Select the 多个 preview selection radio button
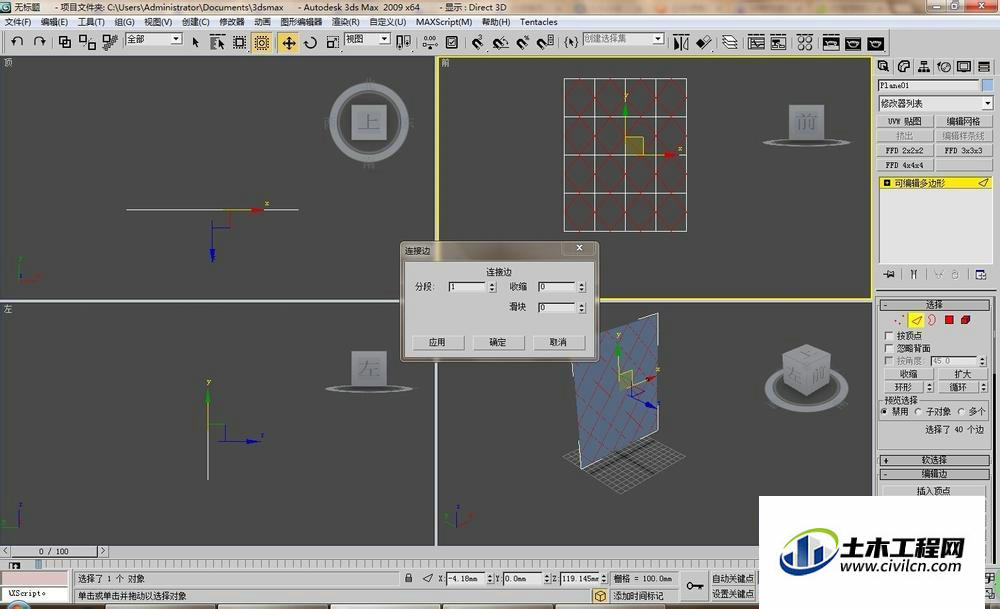The height and width of the screenshot is (609, 1000). click(x=961, y=412)
